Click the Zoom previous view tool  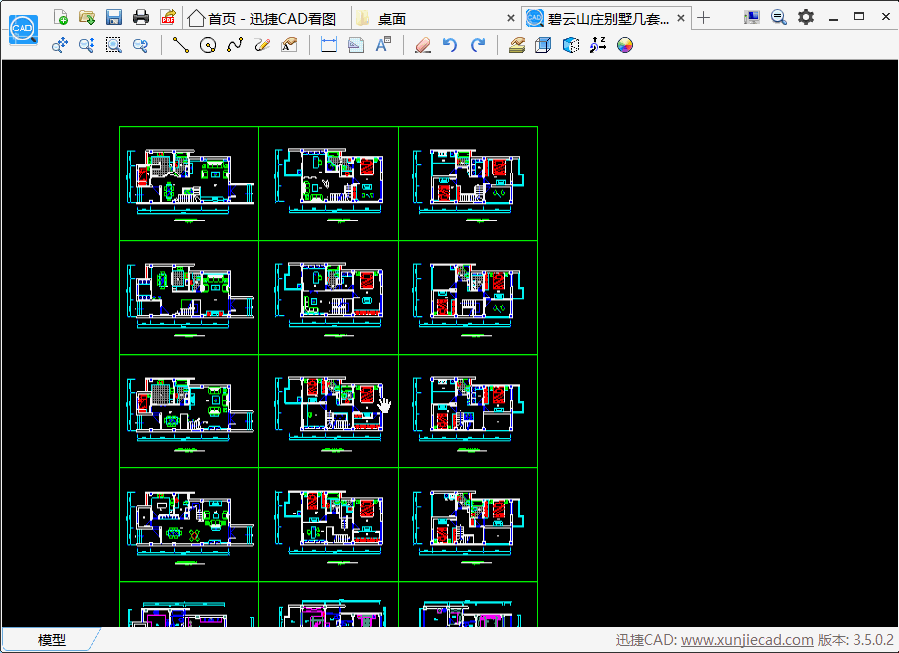(140, 45)
